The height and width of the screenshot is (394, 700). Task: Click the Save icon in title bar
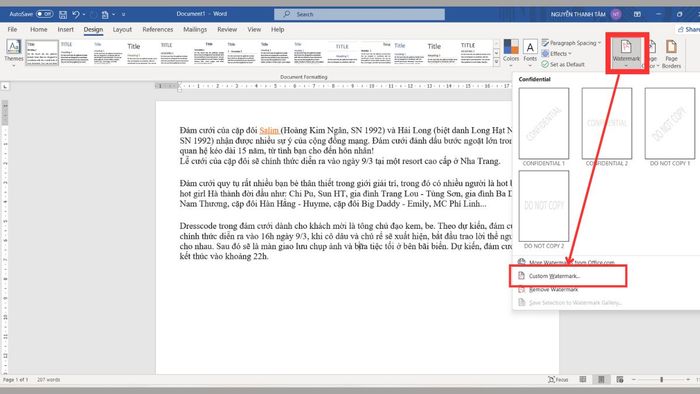click(63, 14)
